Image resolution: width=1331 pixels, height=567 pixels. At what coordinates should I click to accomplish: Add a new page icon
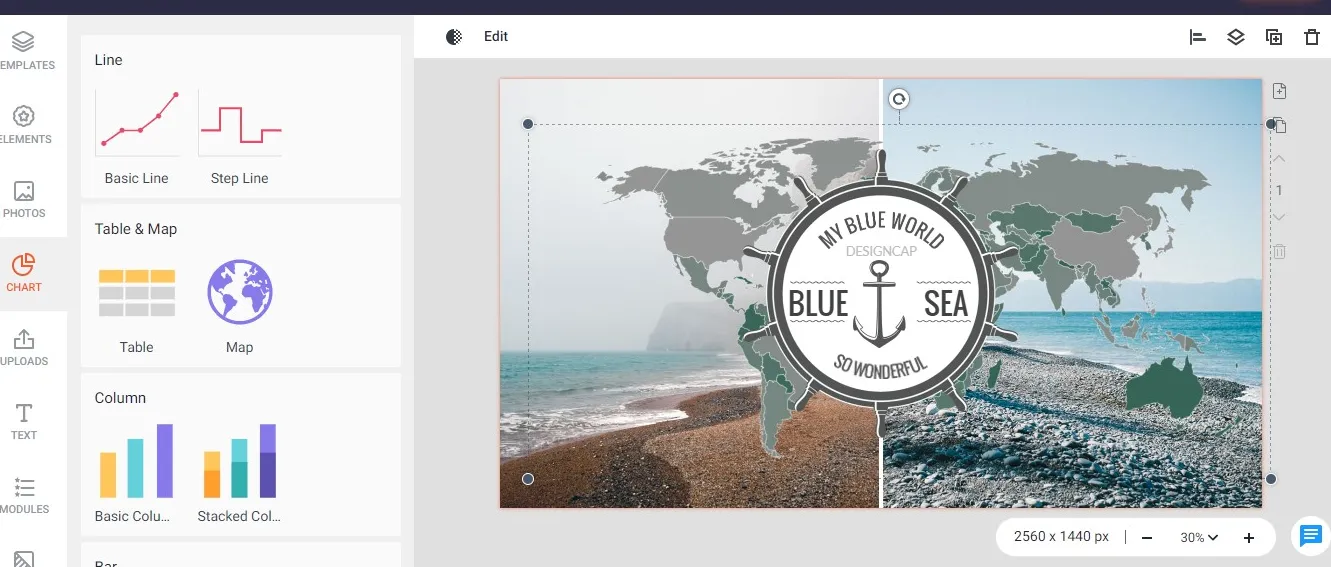[1279, 91]
